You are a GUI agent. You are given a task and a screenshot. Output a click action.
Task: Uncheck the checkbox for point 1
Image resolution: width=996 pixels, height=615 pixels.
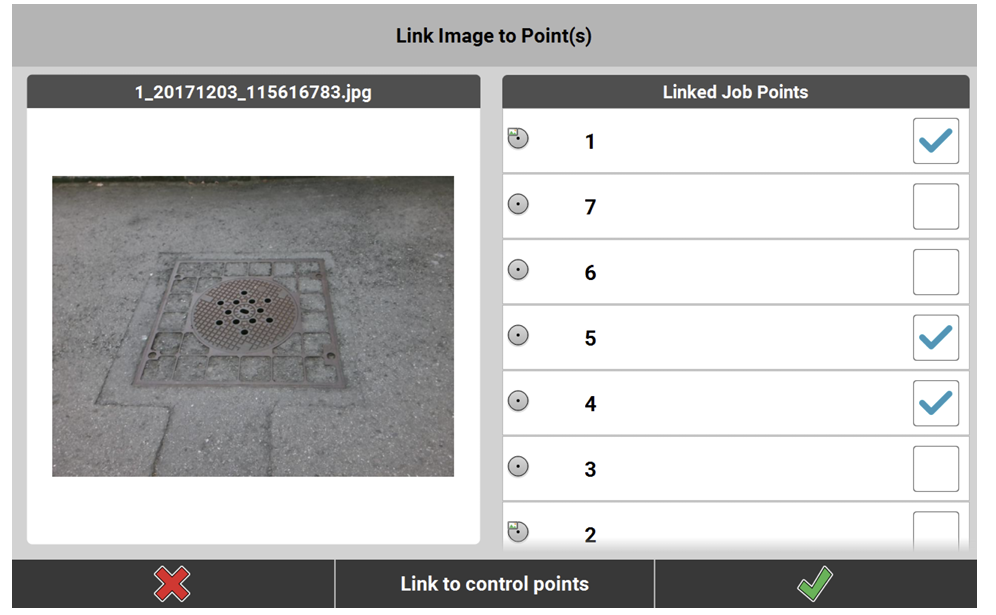[x=935, y=141]
